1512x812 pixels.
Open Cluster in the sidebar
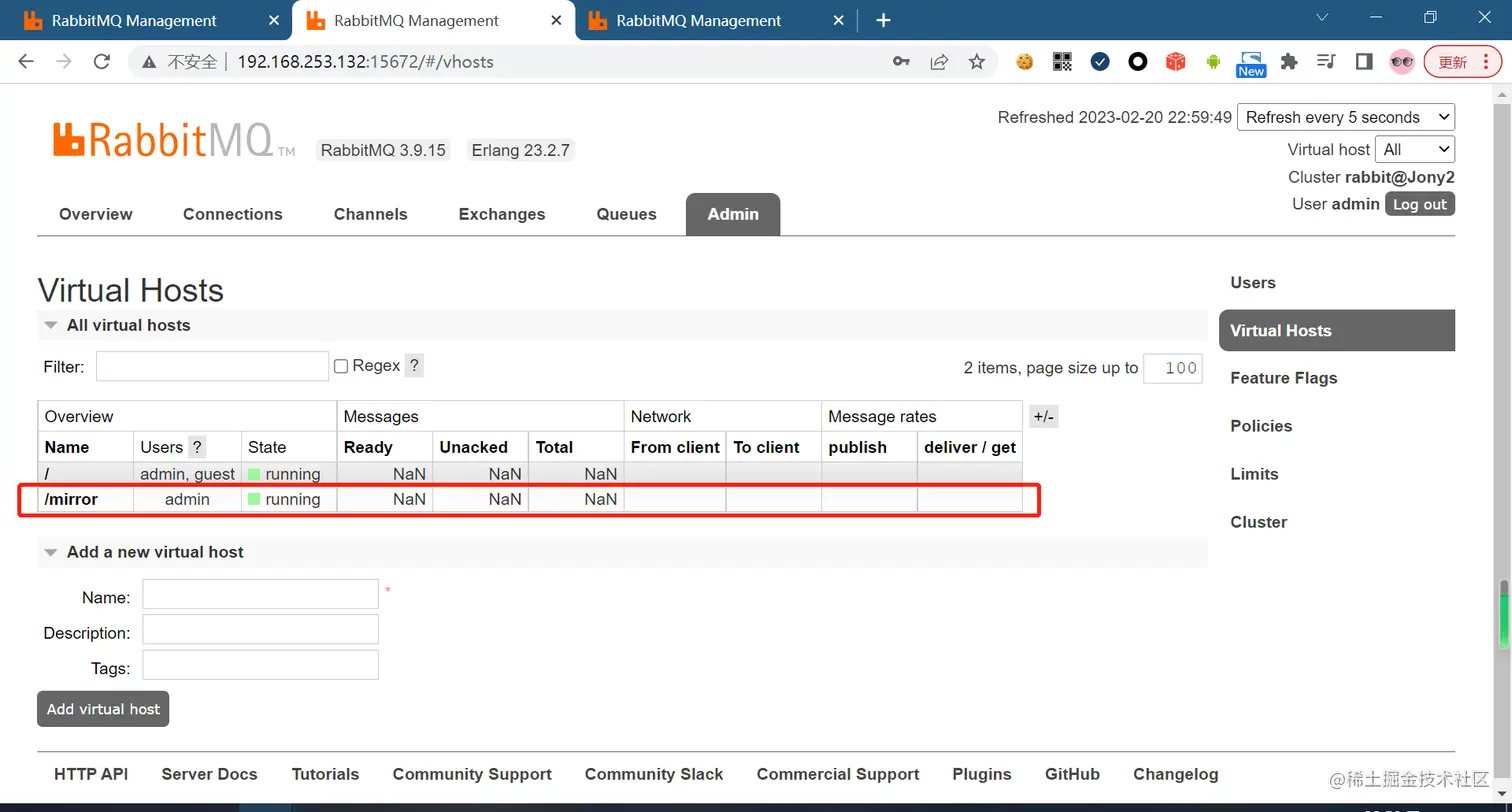[1259, 522]
